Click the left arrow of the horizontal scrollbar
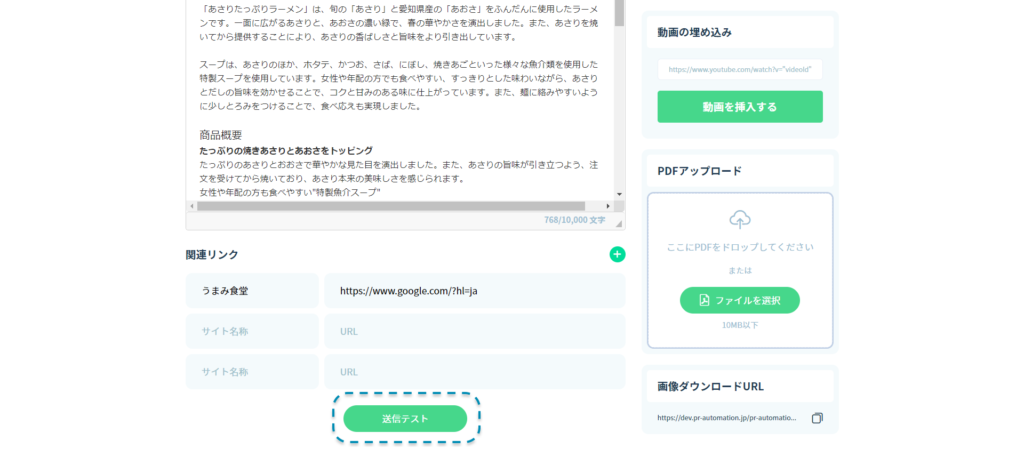The height and width of the screenshot is (449, 1024). click(x=192, y=206)
